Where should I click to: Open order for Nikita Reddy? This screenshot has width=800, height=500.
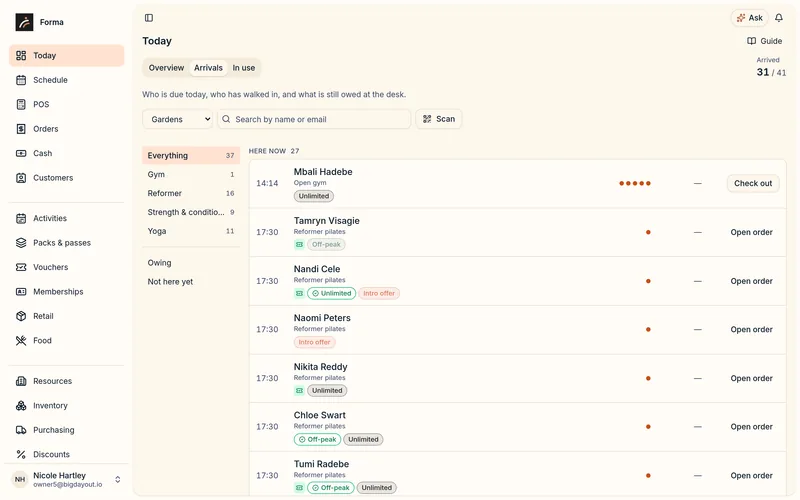tap(751, 379)
